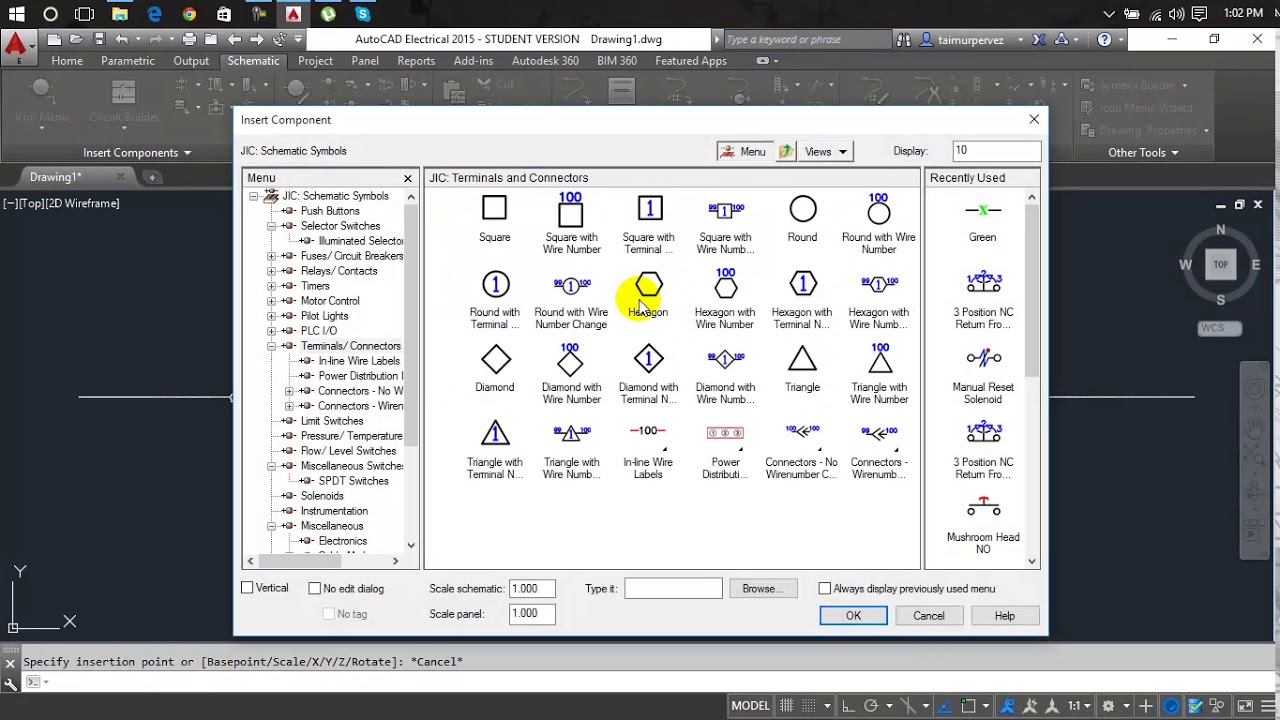Click the Display count field
Image resolution: width=1280 pixels, height=720 pixels.
point(996,151)
